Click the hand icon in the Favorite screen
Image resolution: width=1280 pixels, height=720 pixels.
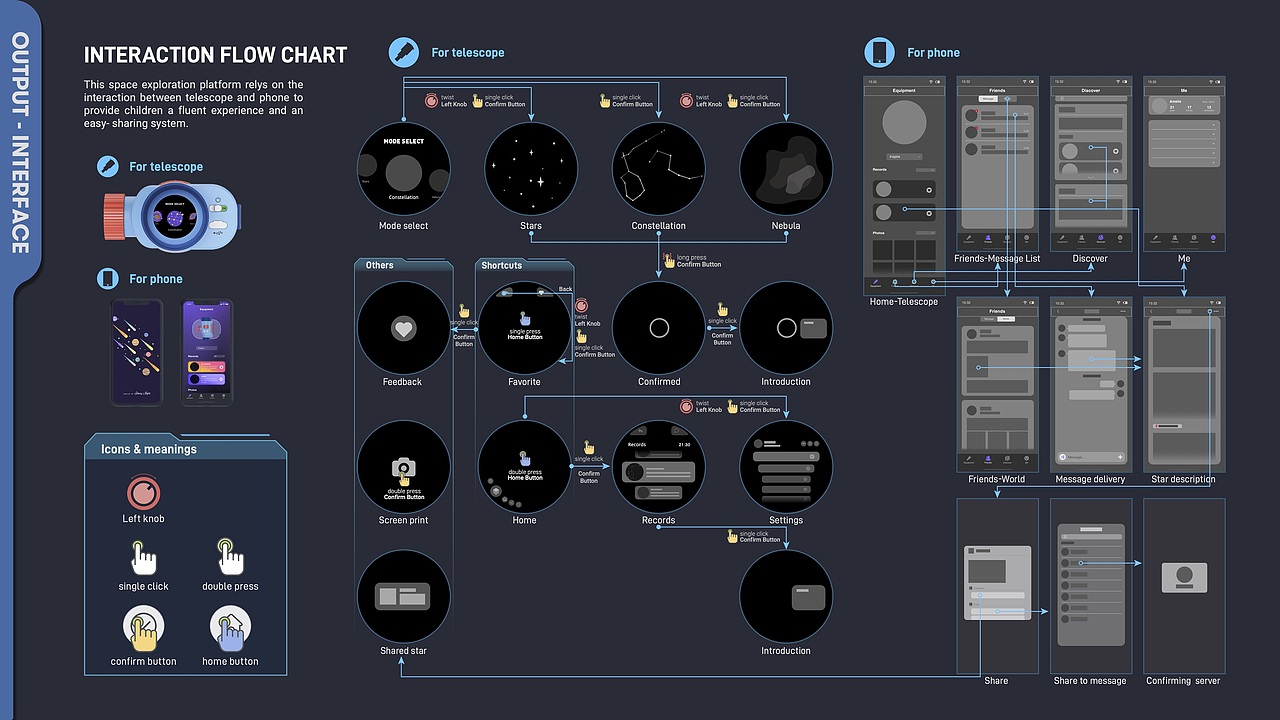pyautogui.click(x=524, y=318)
